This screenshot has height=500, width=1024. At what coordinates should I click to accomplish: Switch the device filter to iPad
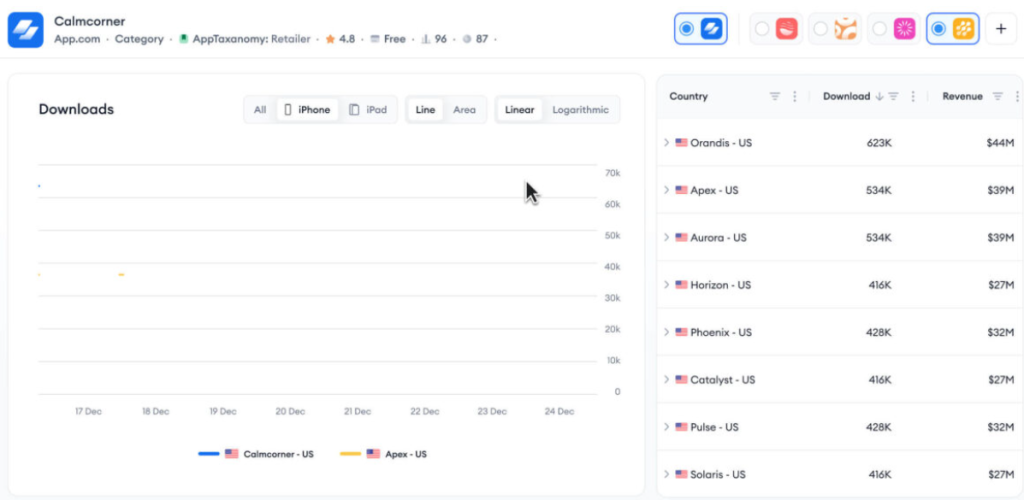tap(368, 110)
